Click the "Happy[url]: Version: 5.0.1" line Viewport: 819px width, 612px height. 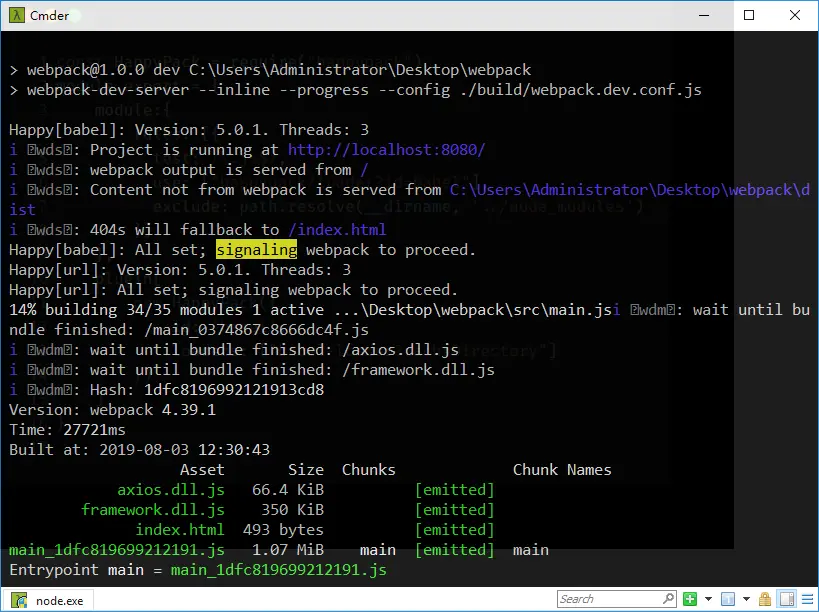(180, 270)
